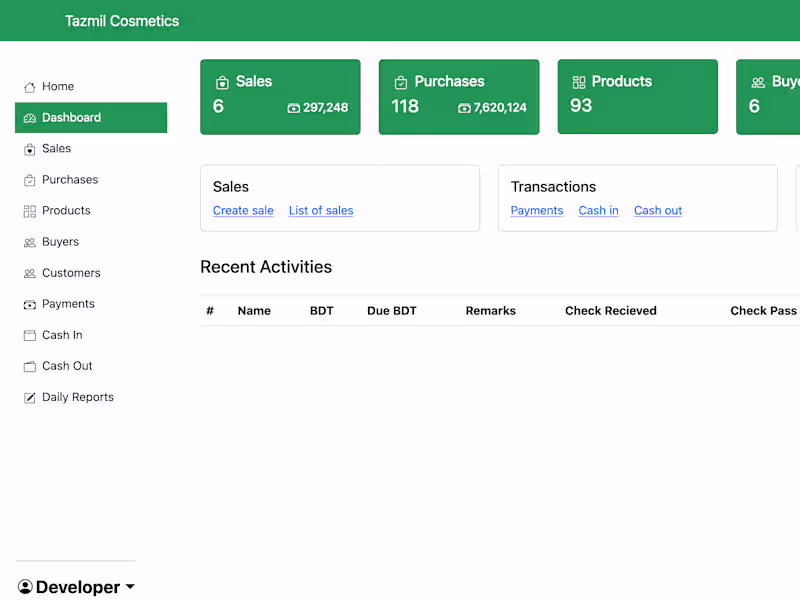Click the Cash In window icon
Image resolution: width=800 pixels, height=600 pixels.
point(30,335)
